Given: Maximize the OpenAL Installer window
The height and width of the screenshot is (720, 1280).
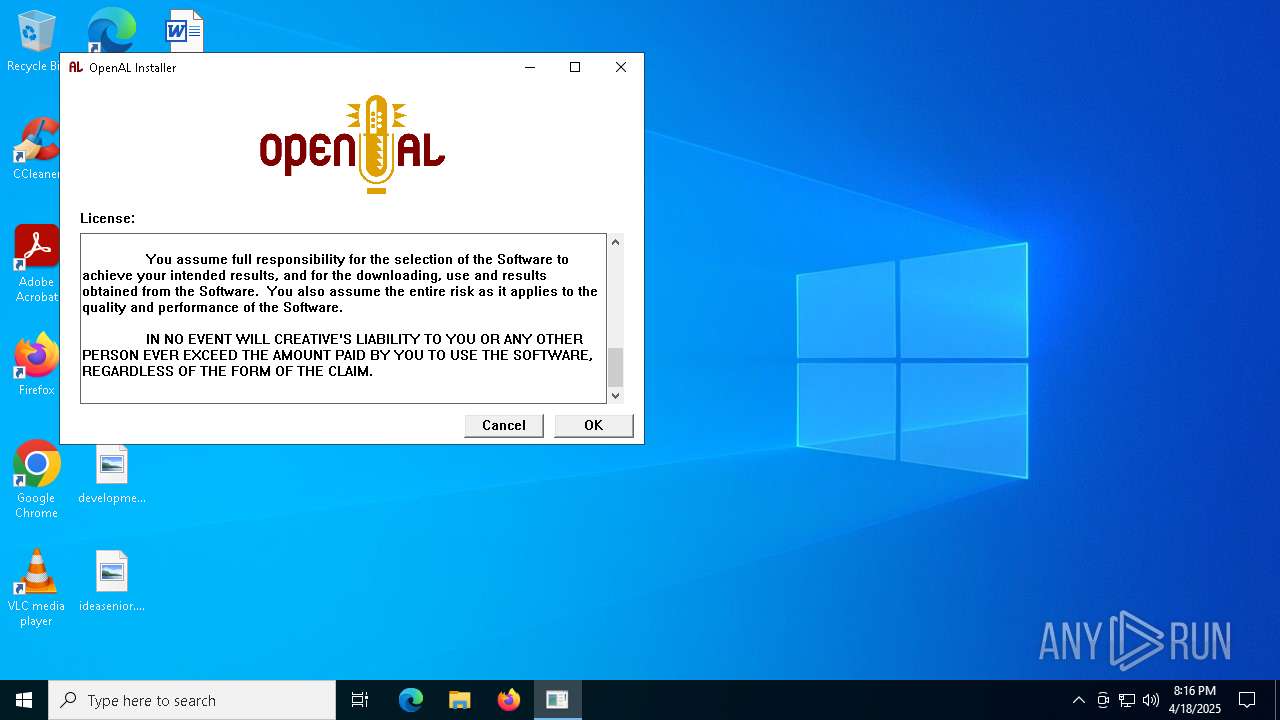Looking at the screenshot, I should [575, 67].
